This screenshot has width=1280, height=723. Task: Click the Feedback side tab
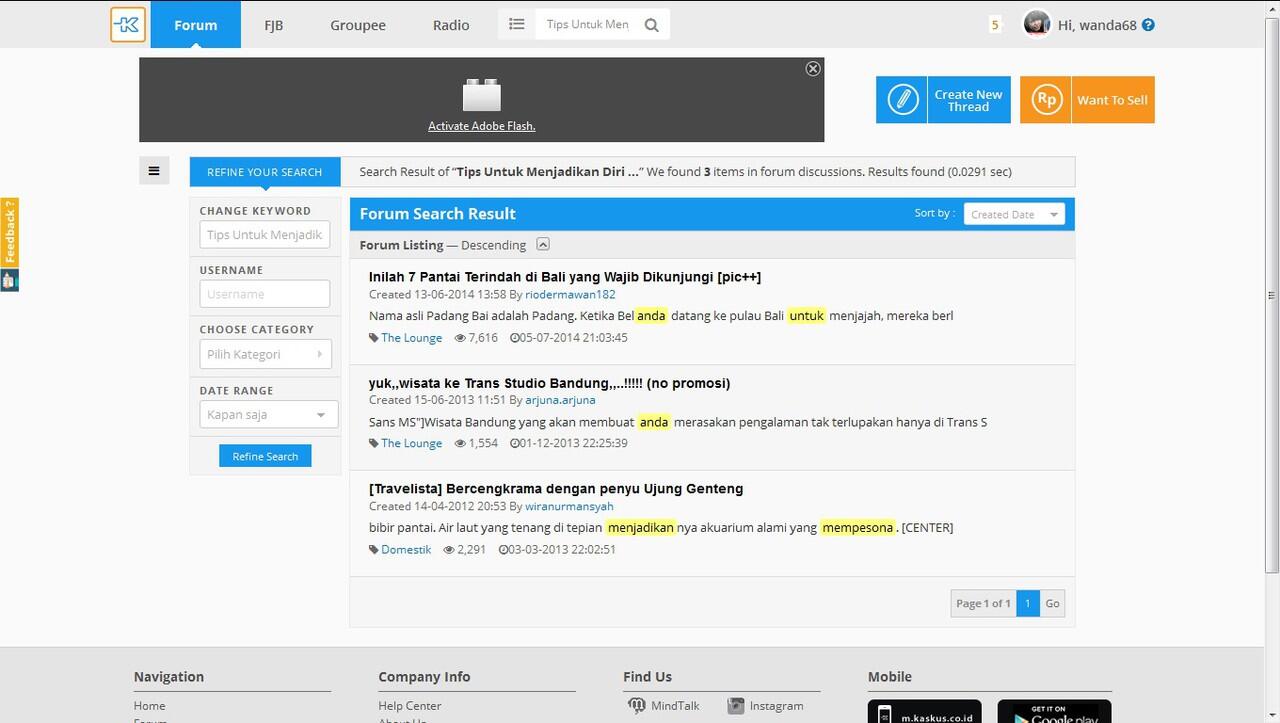pos(9,233)
